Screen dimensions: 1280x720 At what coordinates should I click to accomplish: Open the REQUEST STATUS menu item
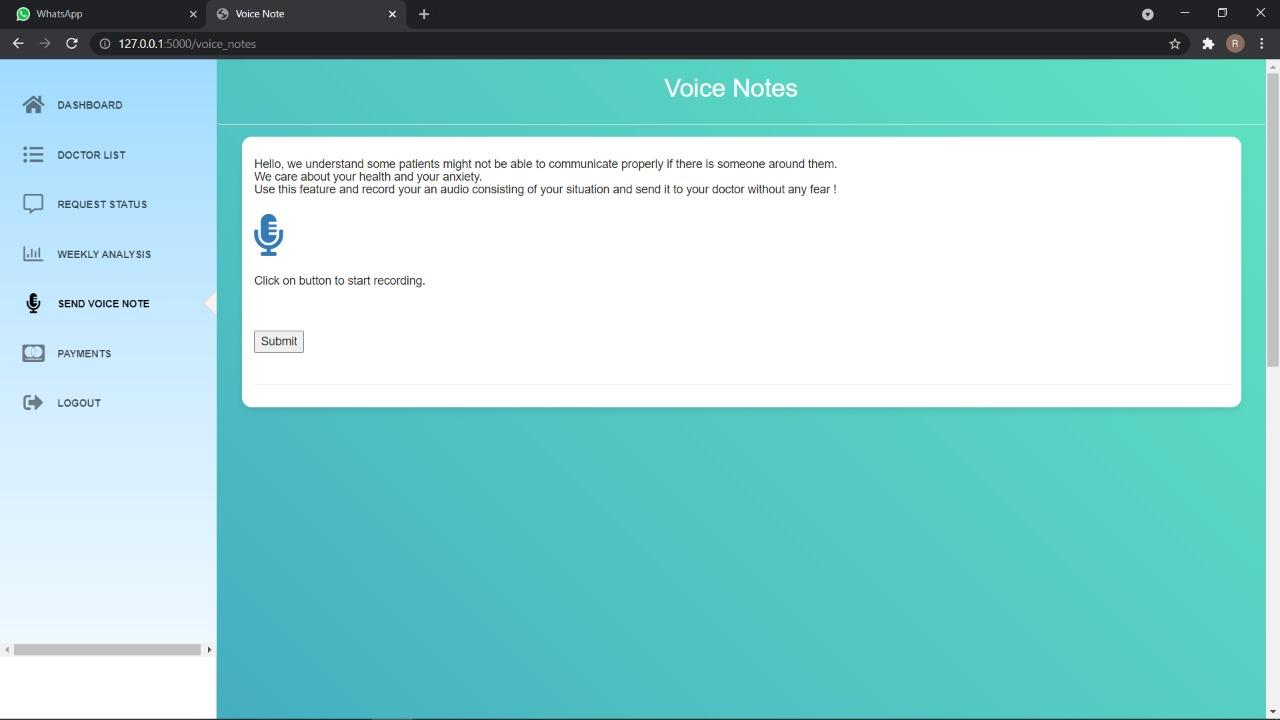102,204
